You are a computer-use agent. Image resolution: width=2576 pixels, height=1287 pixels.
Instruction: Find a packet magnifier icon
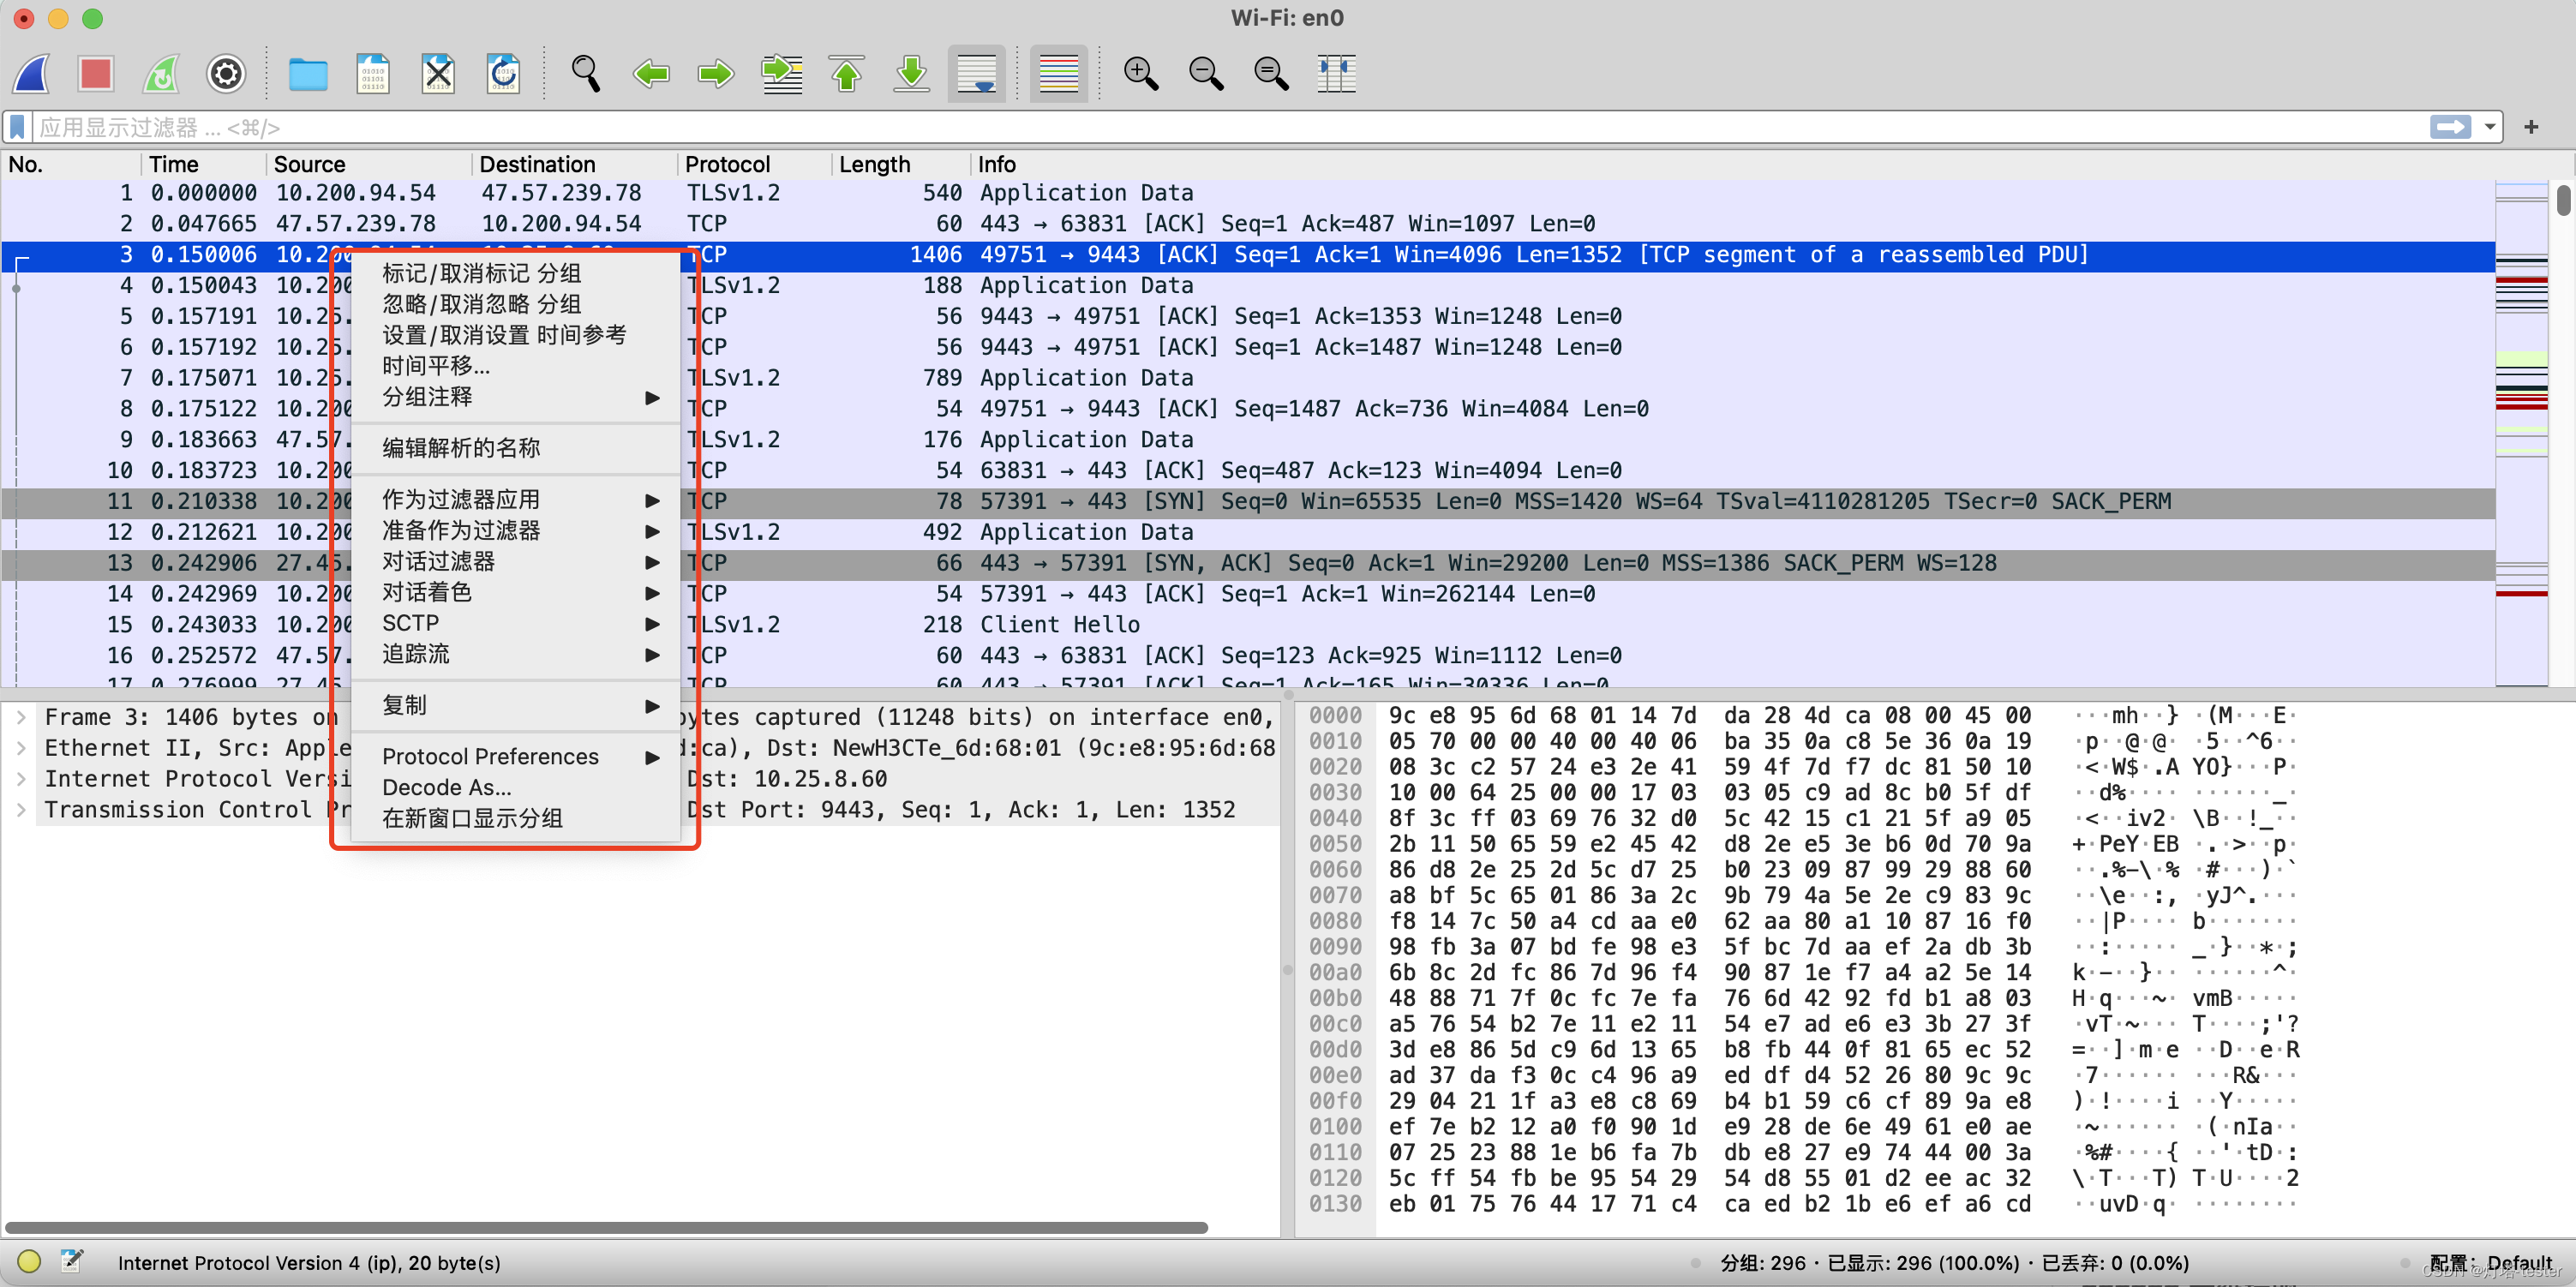(x=585, y=73)
